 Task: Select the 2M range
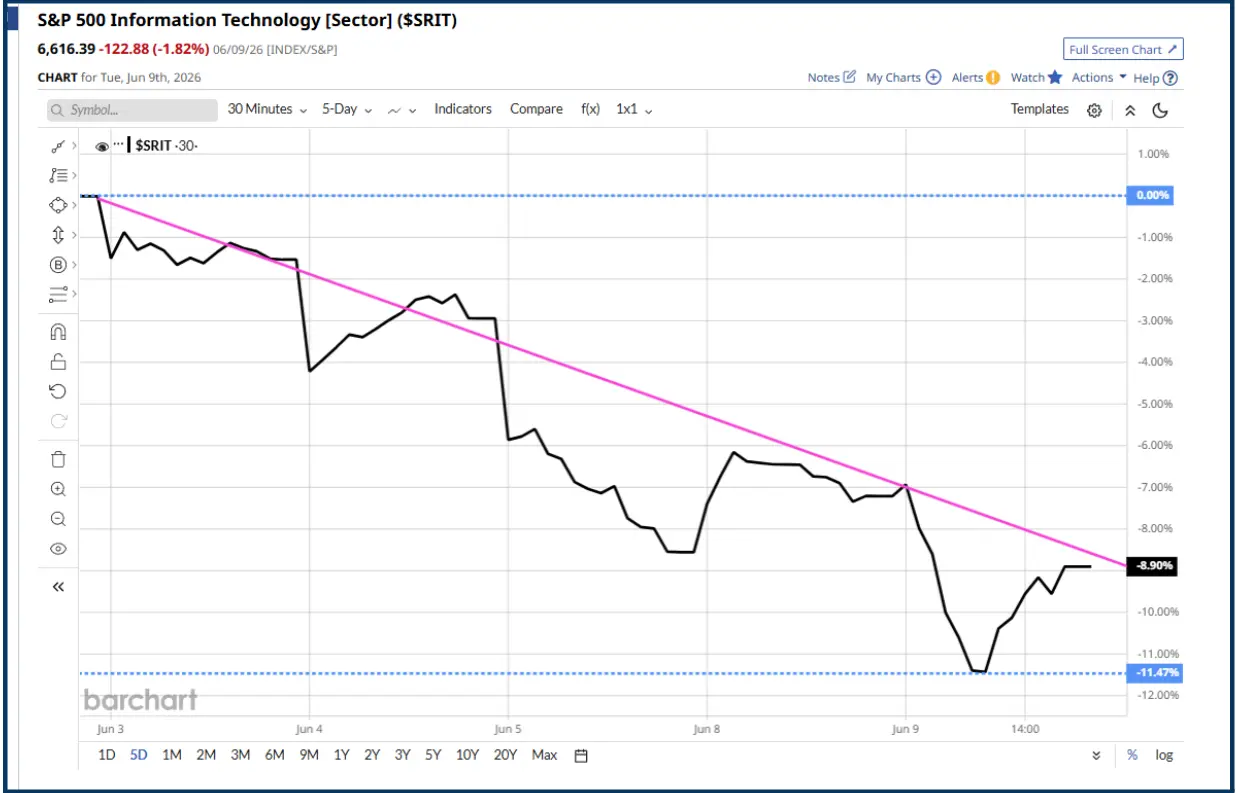click(206, 755)
